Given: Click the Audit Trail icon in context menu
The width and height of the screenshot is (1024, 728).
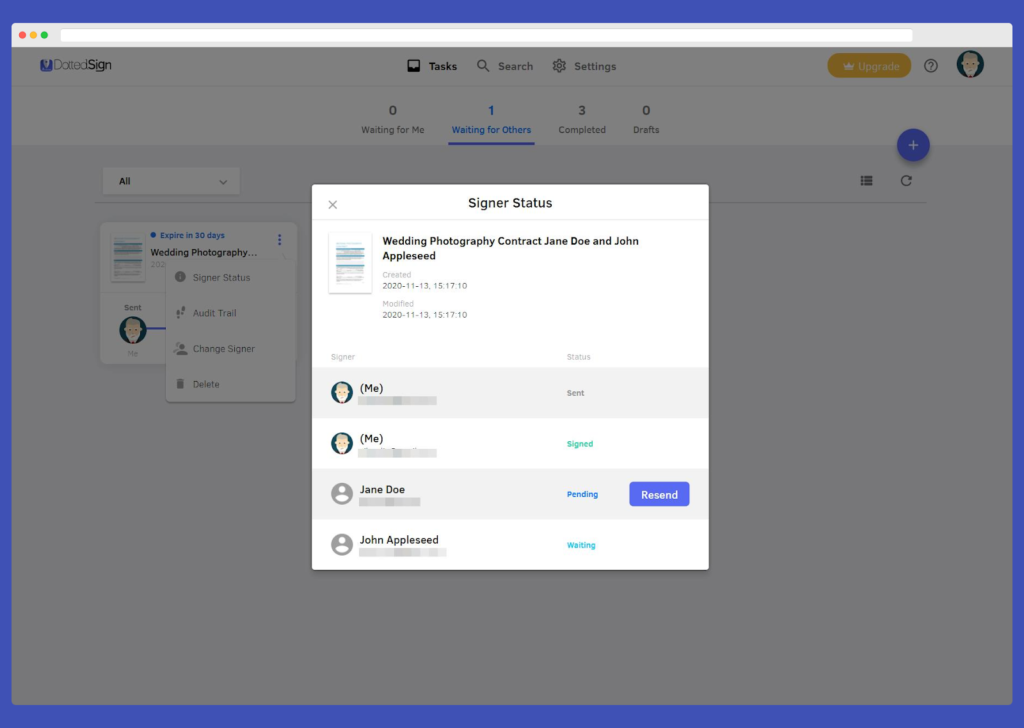Looking at the screenshot, I should tap(181, 312).
